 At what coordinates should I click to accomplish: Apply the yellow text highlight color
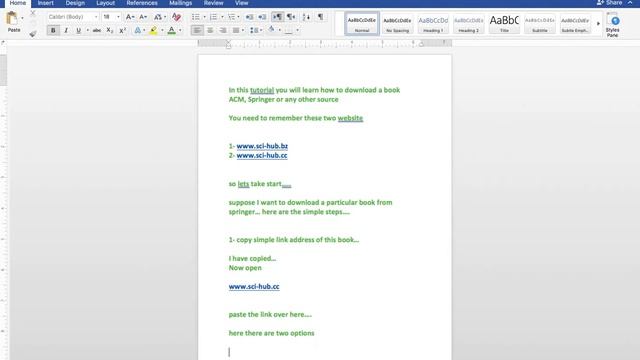tap(153, 30)
